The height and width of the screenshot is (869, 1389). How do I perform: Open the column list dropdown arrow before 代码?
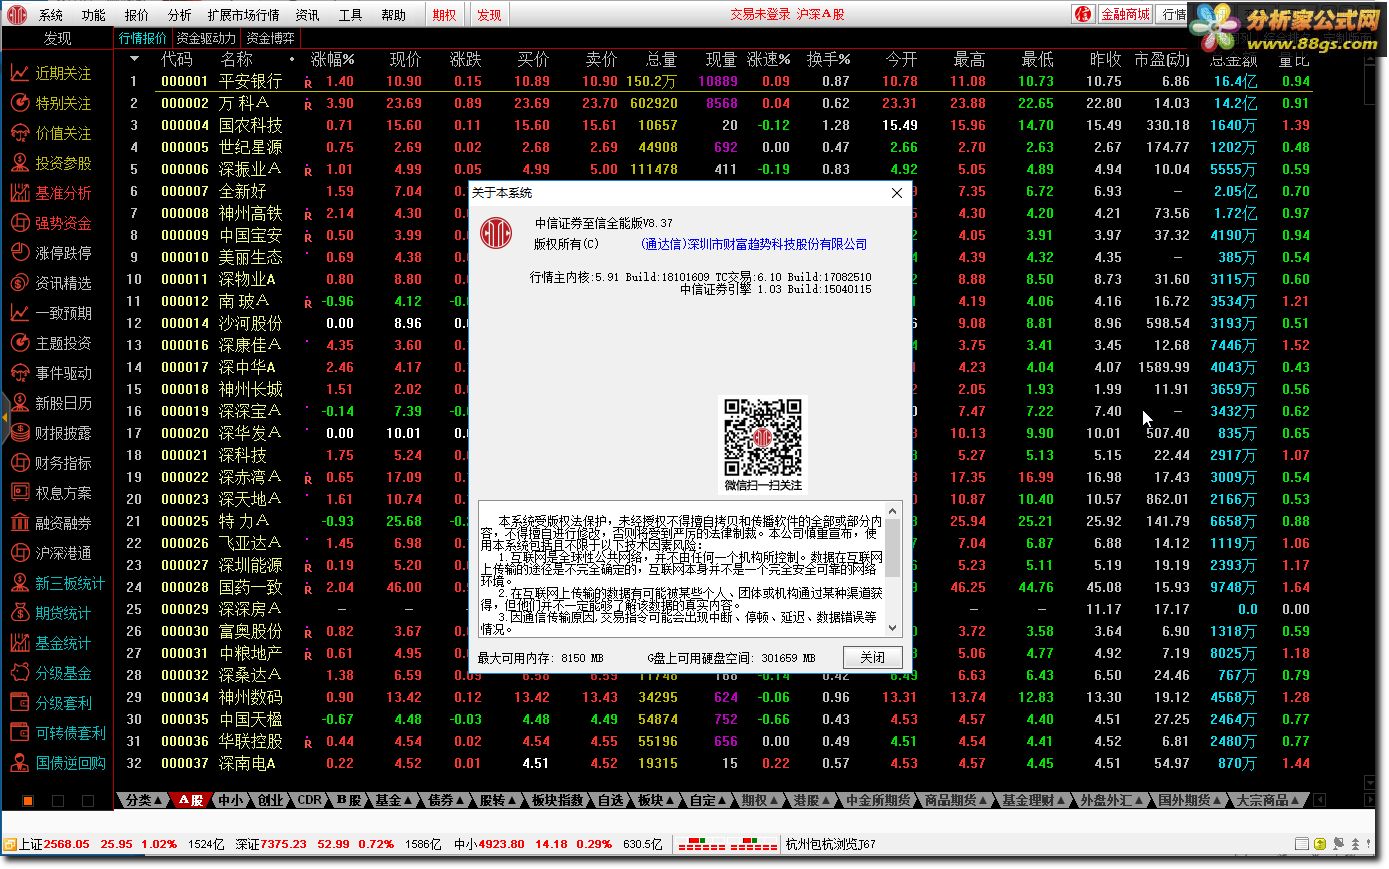coord(135,59)
